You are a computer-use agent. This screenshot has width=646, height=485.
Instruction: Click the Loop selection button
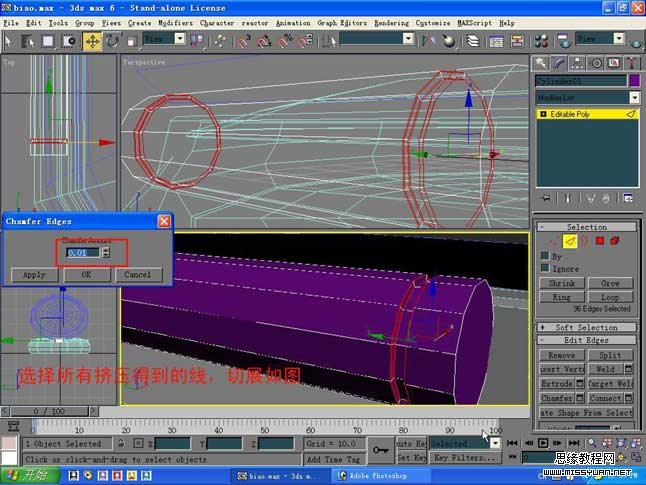pos(610,297)
